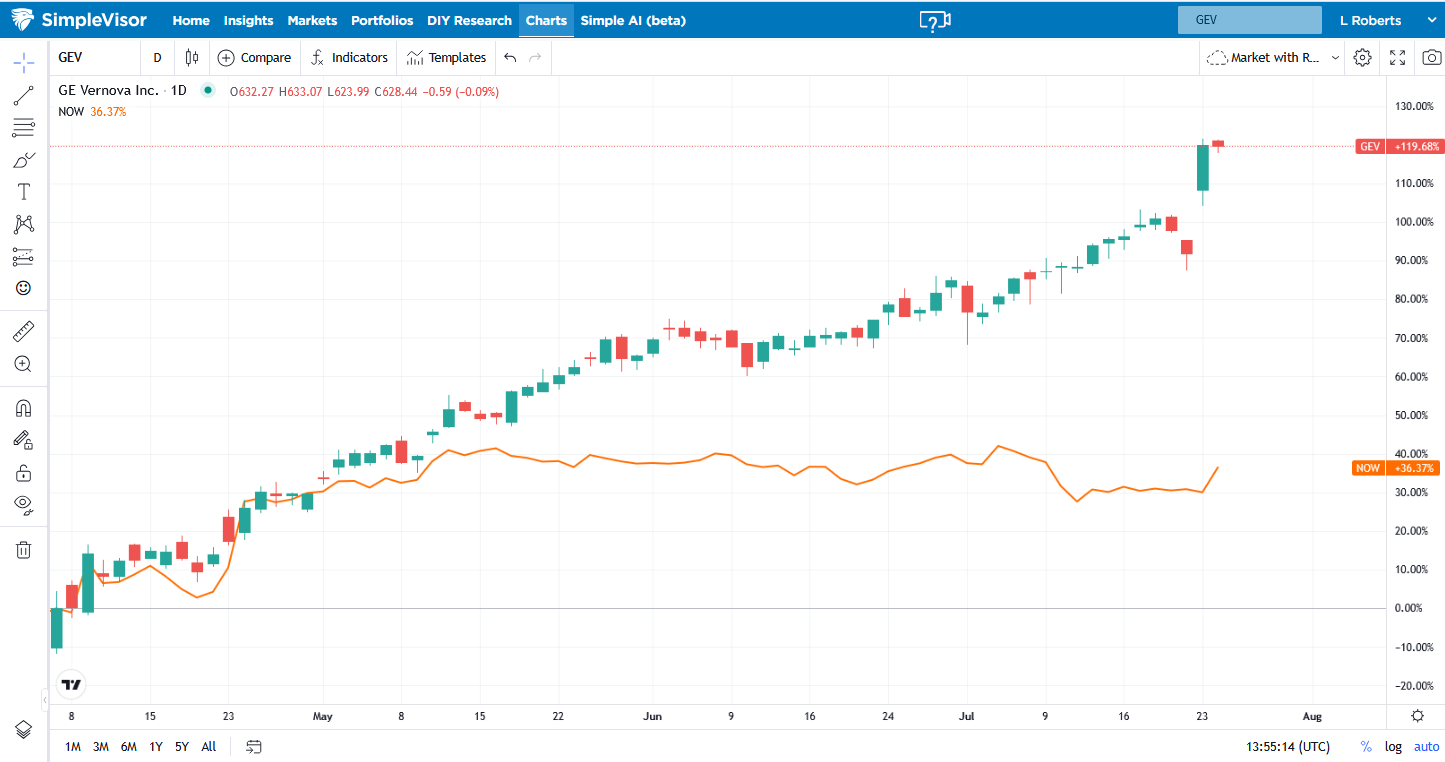
Task: Undo the last chart action
Action: pos(510,58)
